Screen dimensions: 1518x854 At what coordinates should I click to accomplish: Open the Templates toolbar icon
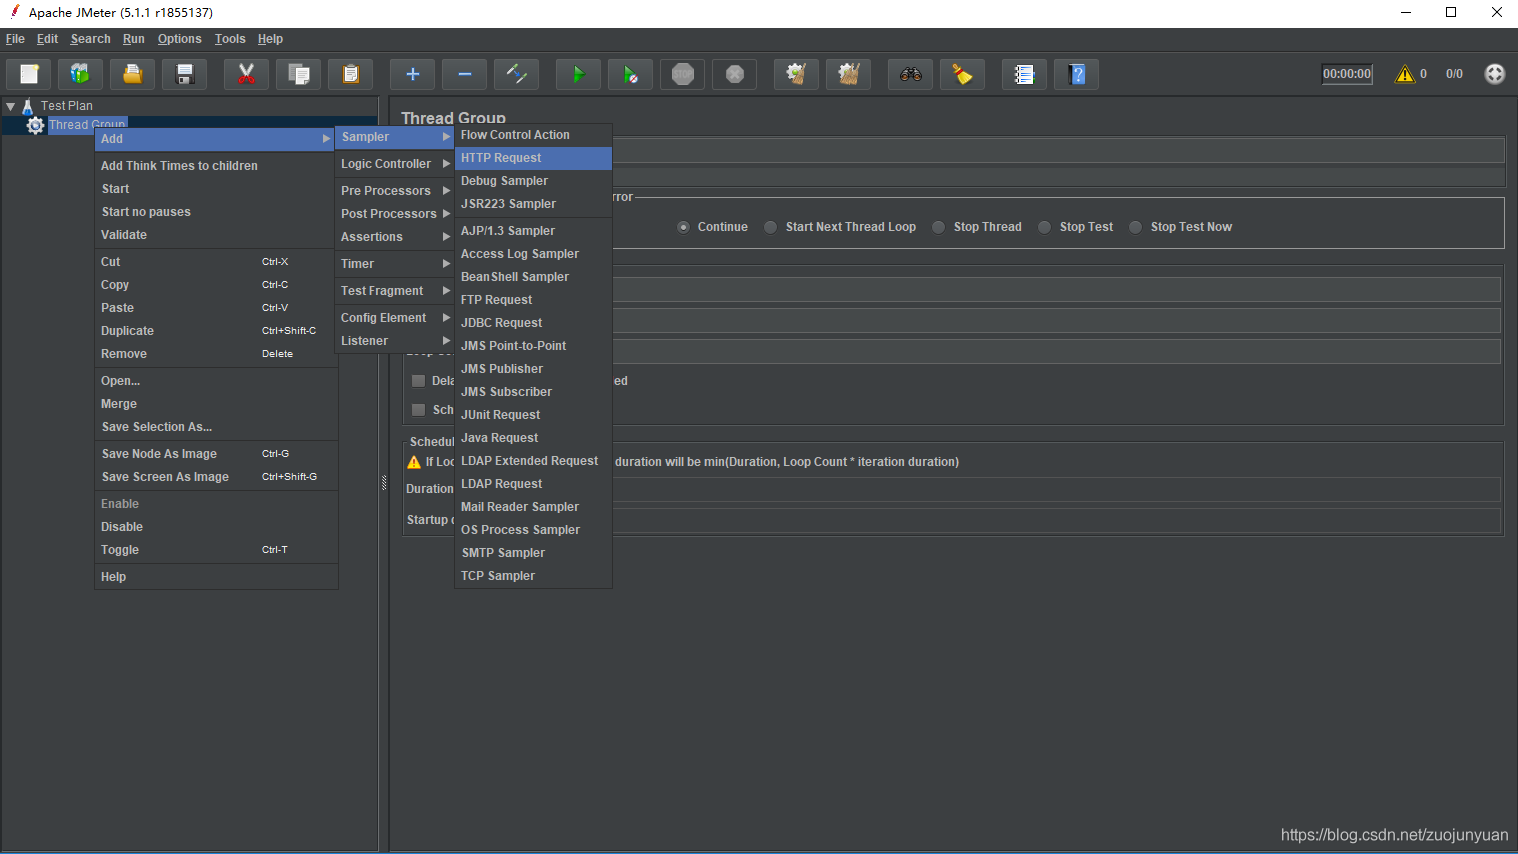click(80, 74)
